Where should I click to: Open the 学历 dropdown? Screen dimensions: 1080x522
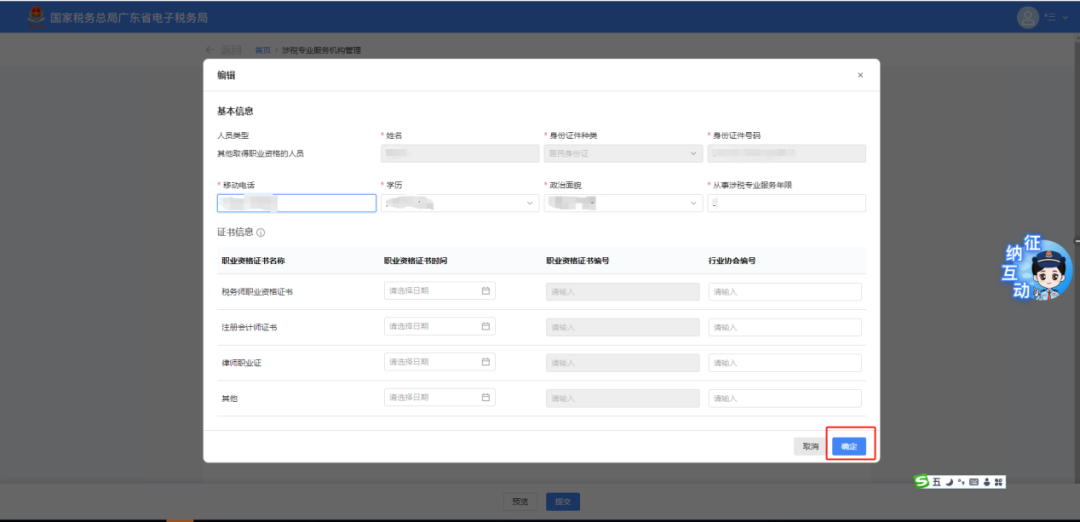[x=460, y=203]
